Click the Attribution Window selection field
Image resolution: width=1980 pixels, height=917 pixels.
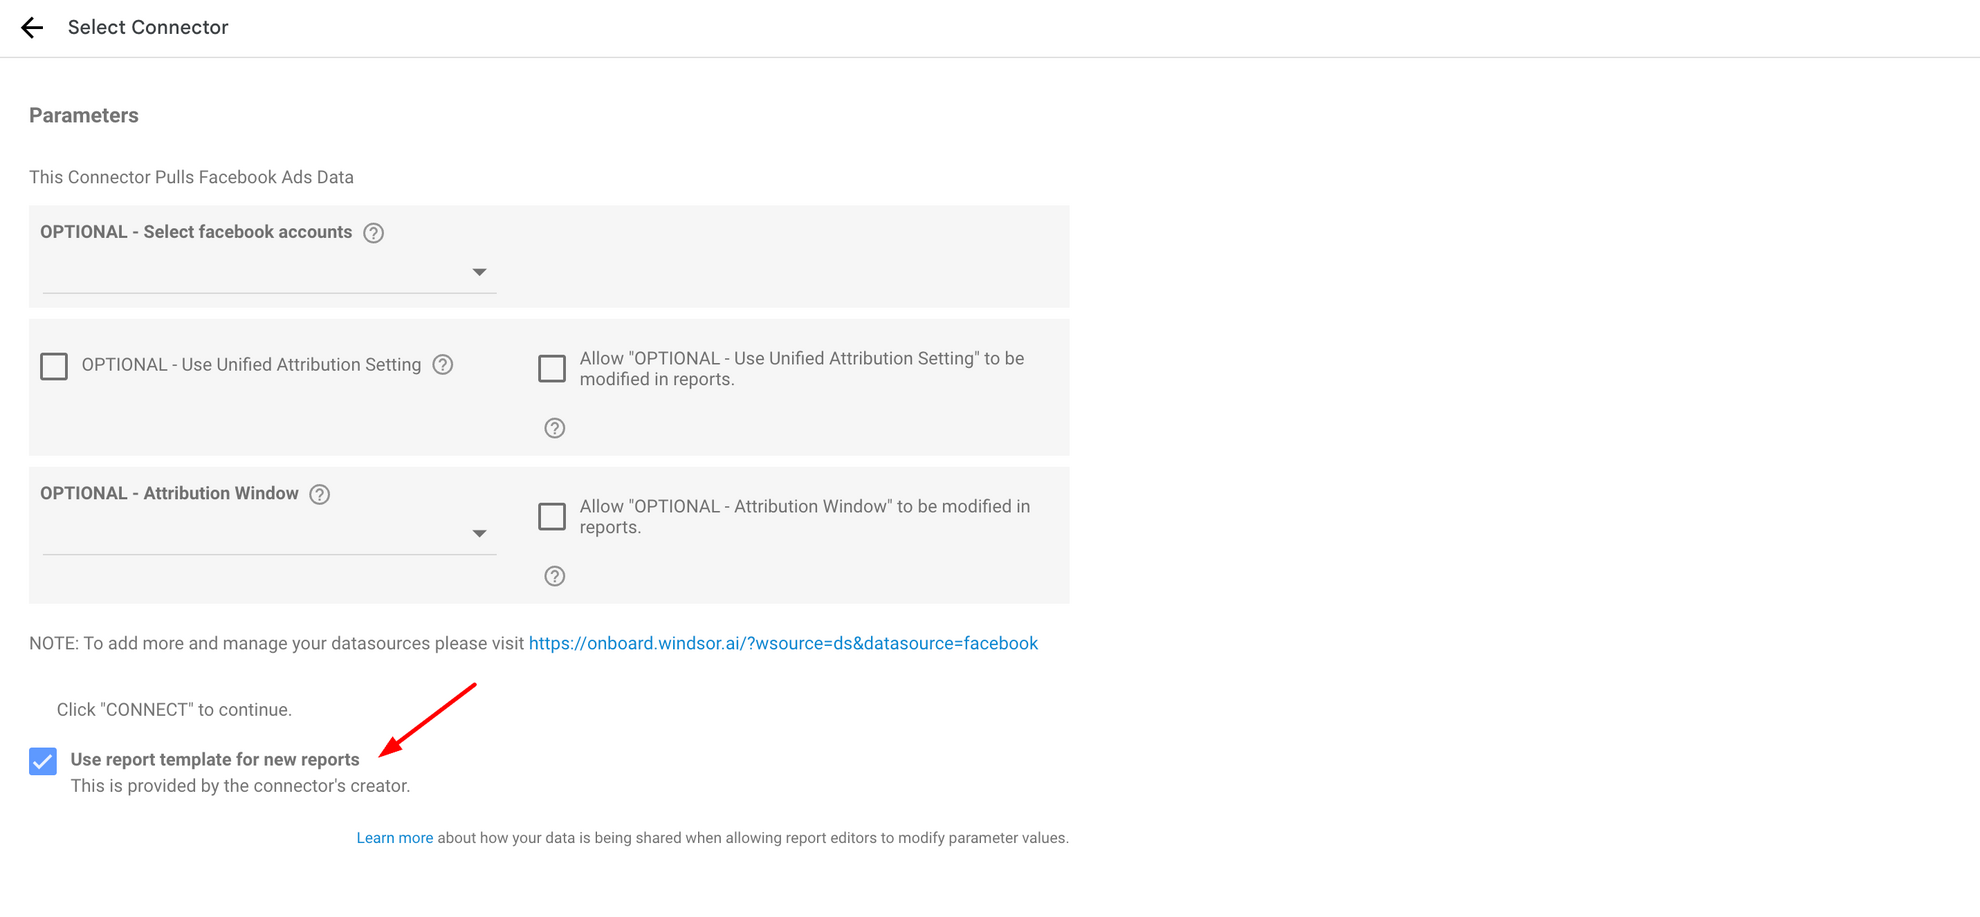click(x=255, y=535)
